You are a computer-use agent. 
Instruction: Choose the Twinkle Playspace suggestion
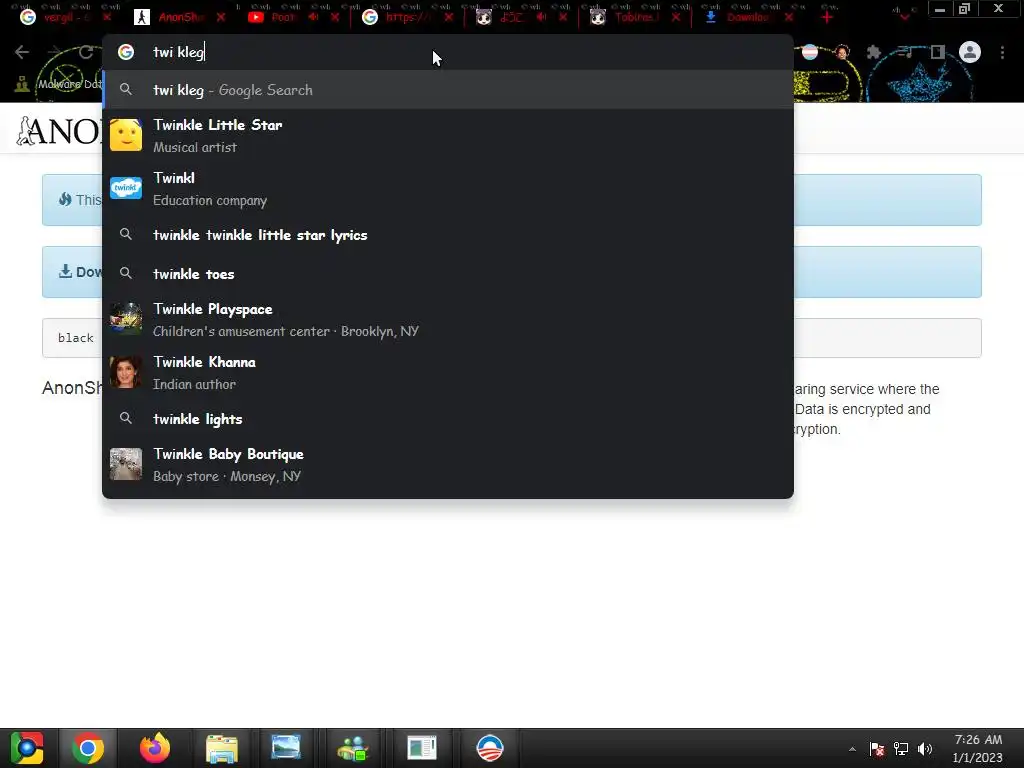tap(448, 320)
